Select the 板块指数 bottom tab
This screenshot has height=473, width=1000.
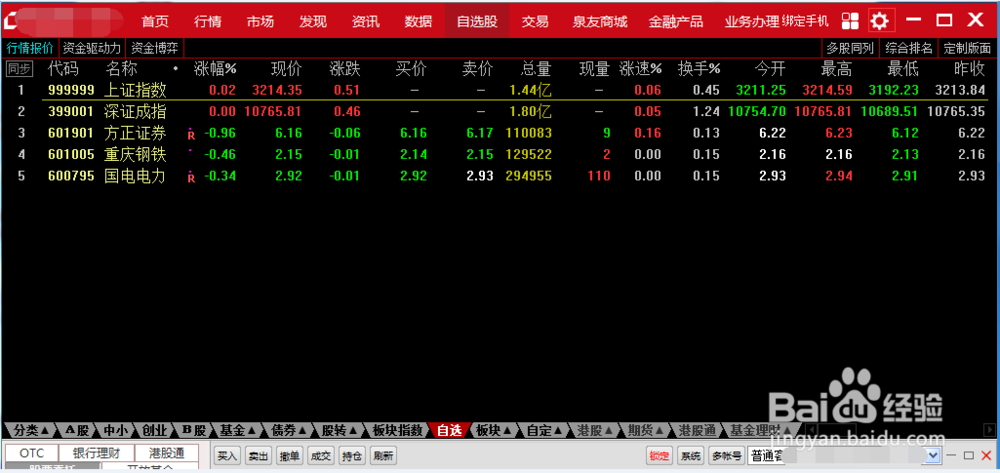[x=398, y=430]
